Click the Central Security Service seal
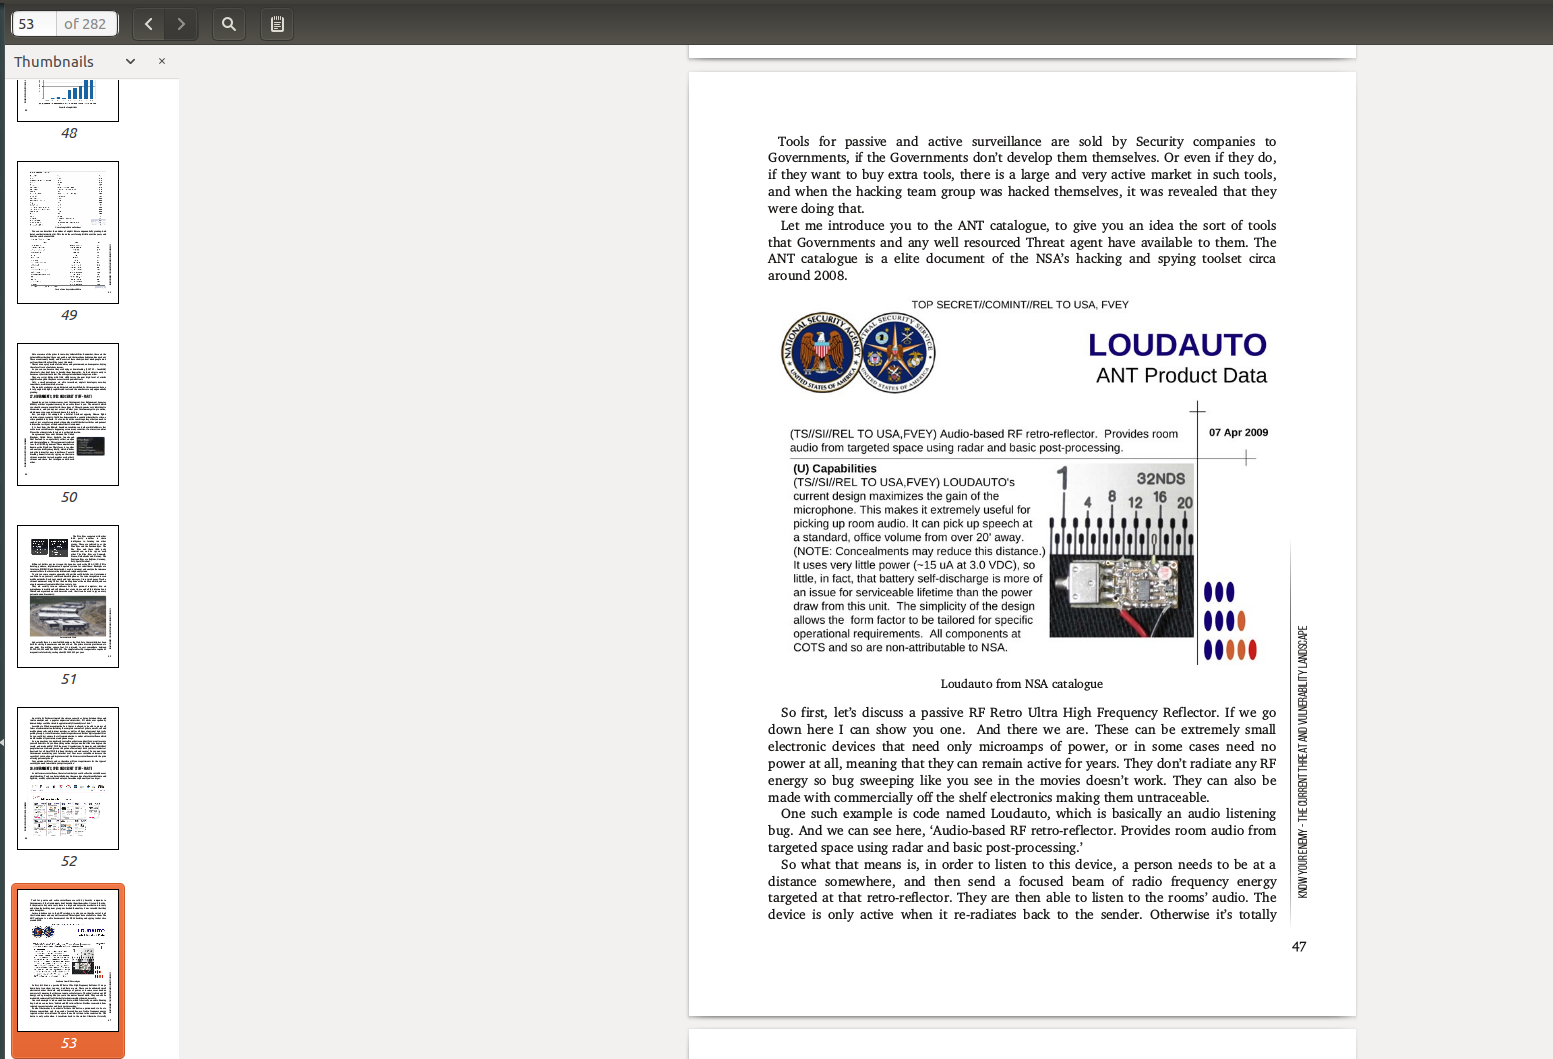Image resolution: width=1553 pixels, height=1059 pixels. [896, 352]
